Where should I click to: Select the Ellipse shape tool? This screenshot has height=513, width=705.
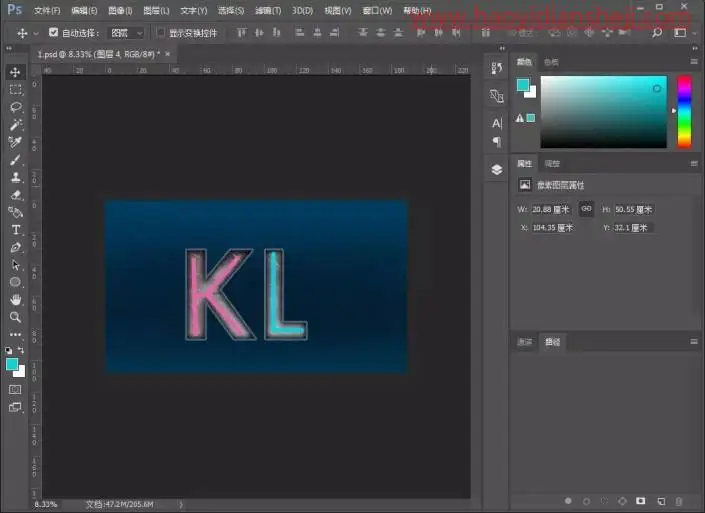[x=15, y=282]
